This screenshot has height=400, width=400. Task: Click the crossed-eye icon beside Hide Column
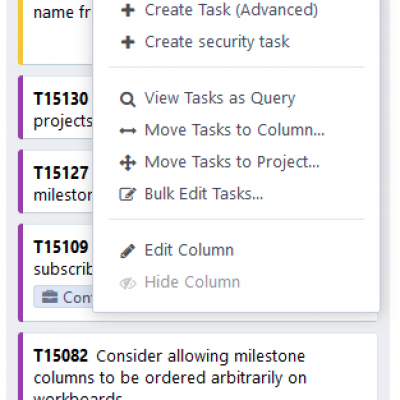pyautogui.click(x=128, y=283)
